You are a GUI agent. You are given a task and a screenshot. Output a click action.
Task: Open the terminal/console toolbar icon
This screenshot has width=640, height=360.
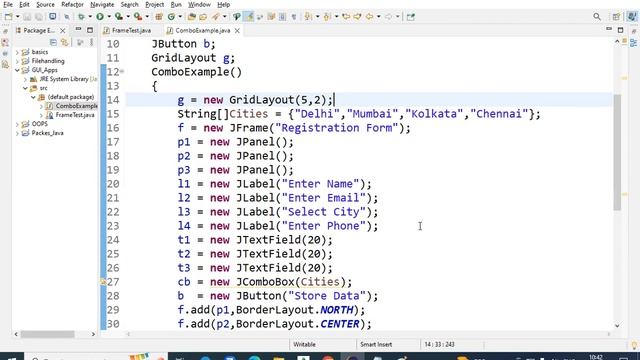52,17
